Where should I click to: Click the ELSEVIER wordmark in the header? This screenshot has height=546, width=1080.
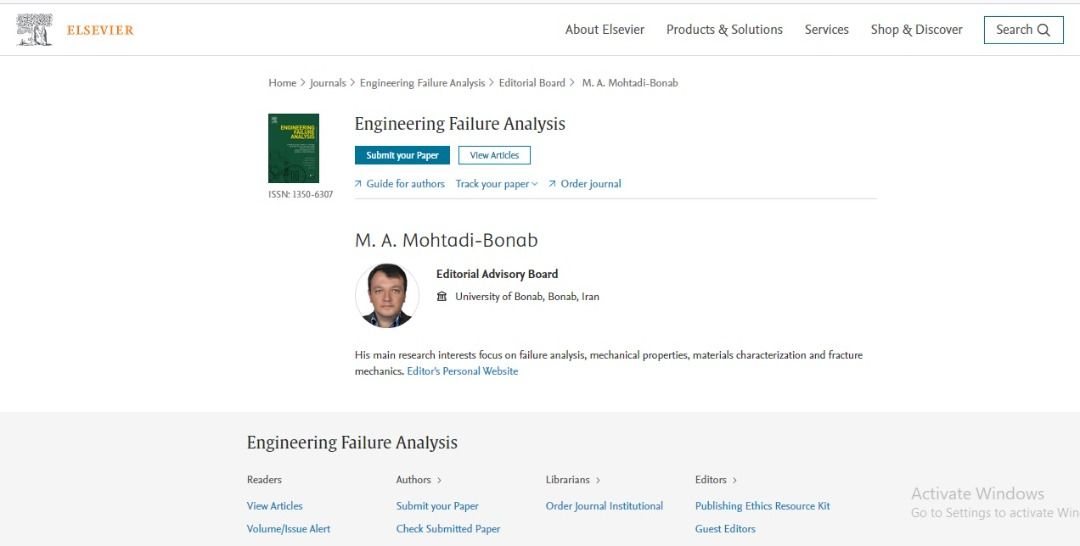[100, 30]
